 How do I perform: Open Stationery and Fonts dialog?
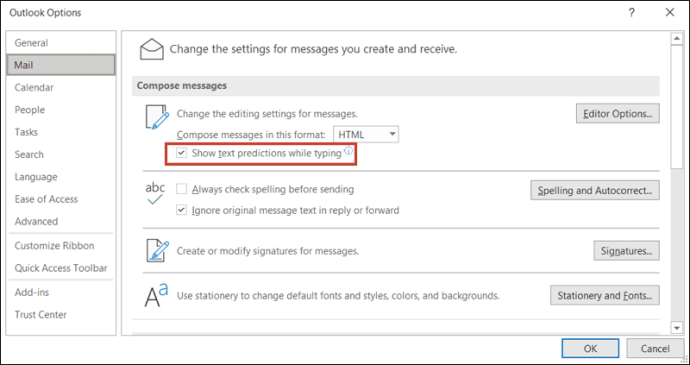point(605,295)
